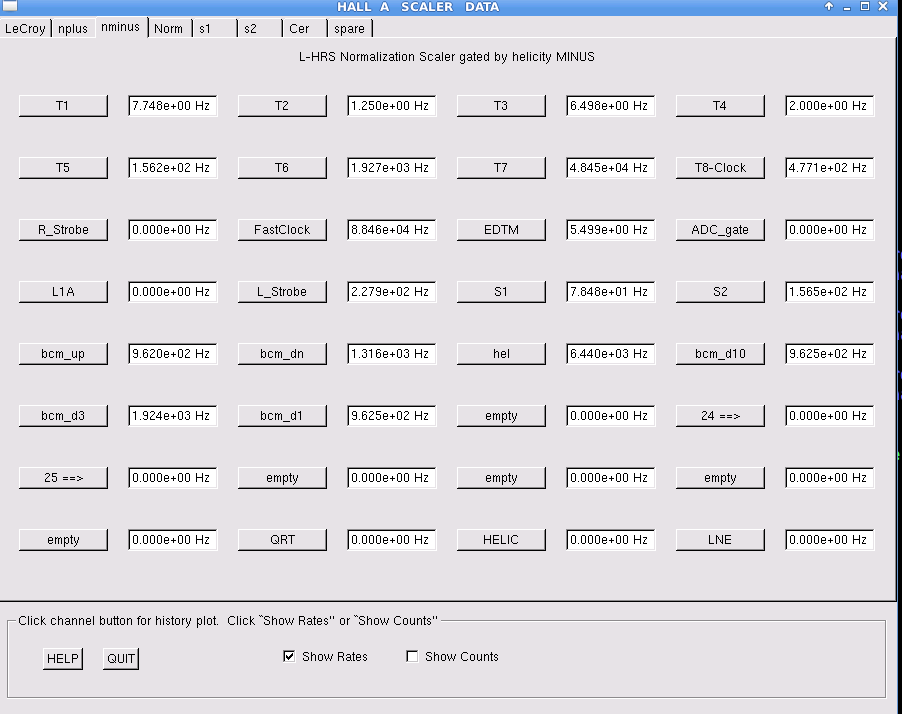Viewport: 902px width, 714px height.
Task: Enable the Show Rates checkbox
Action: (289, 656)
